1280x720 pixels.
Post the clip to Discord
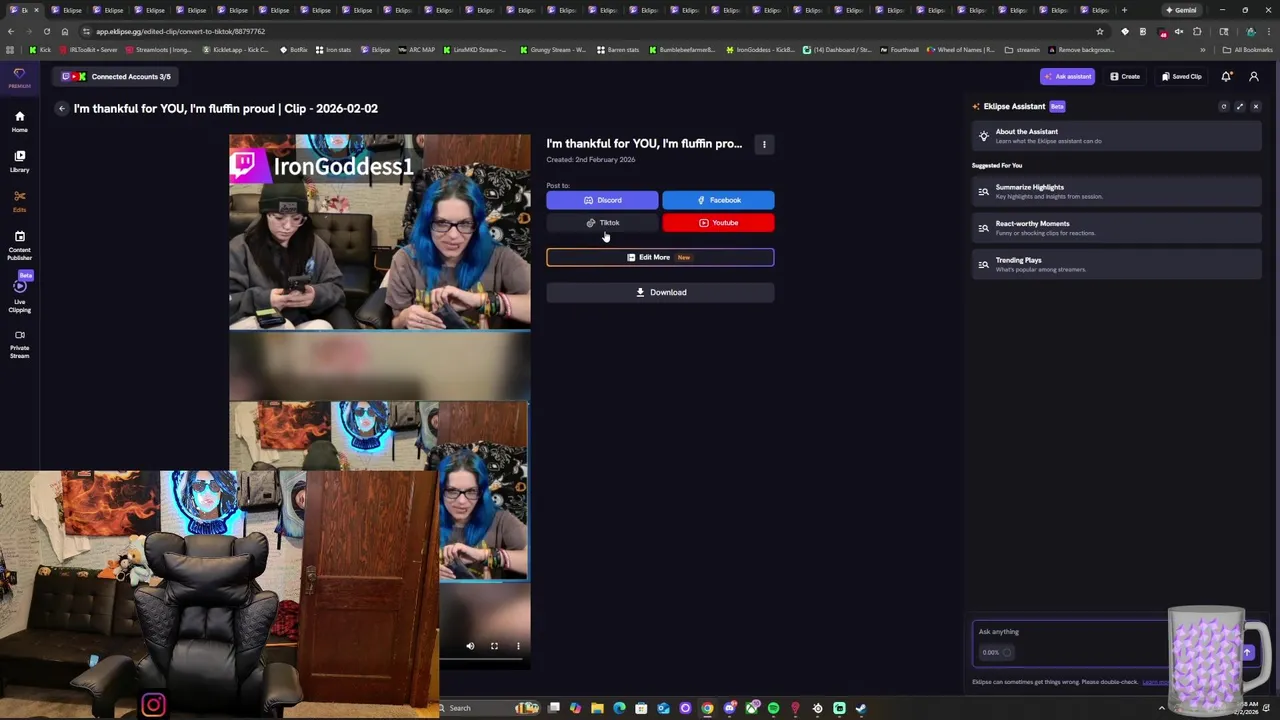pyautogui.click(x=602, y=200)
